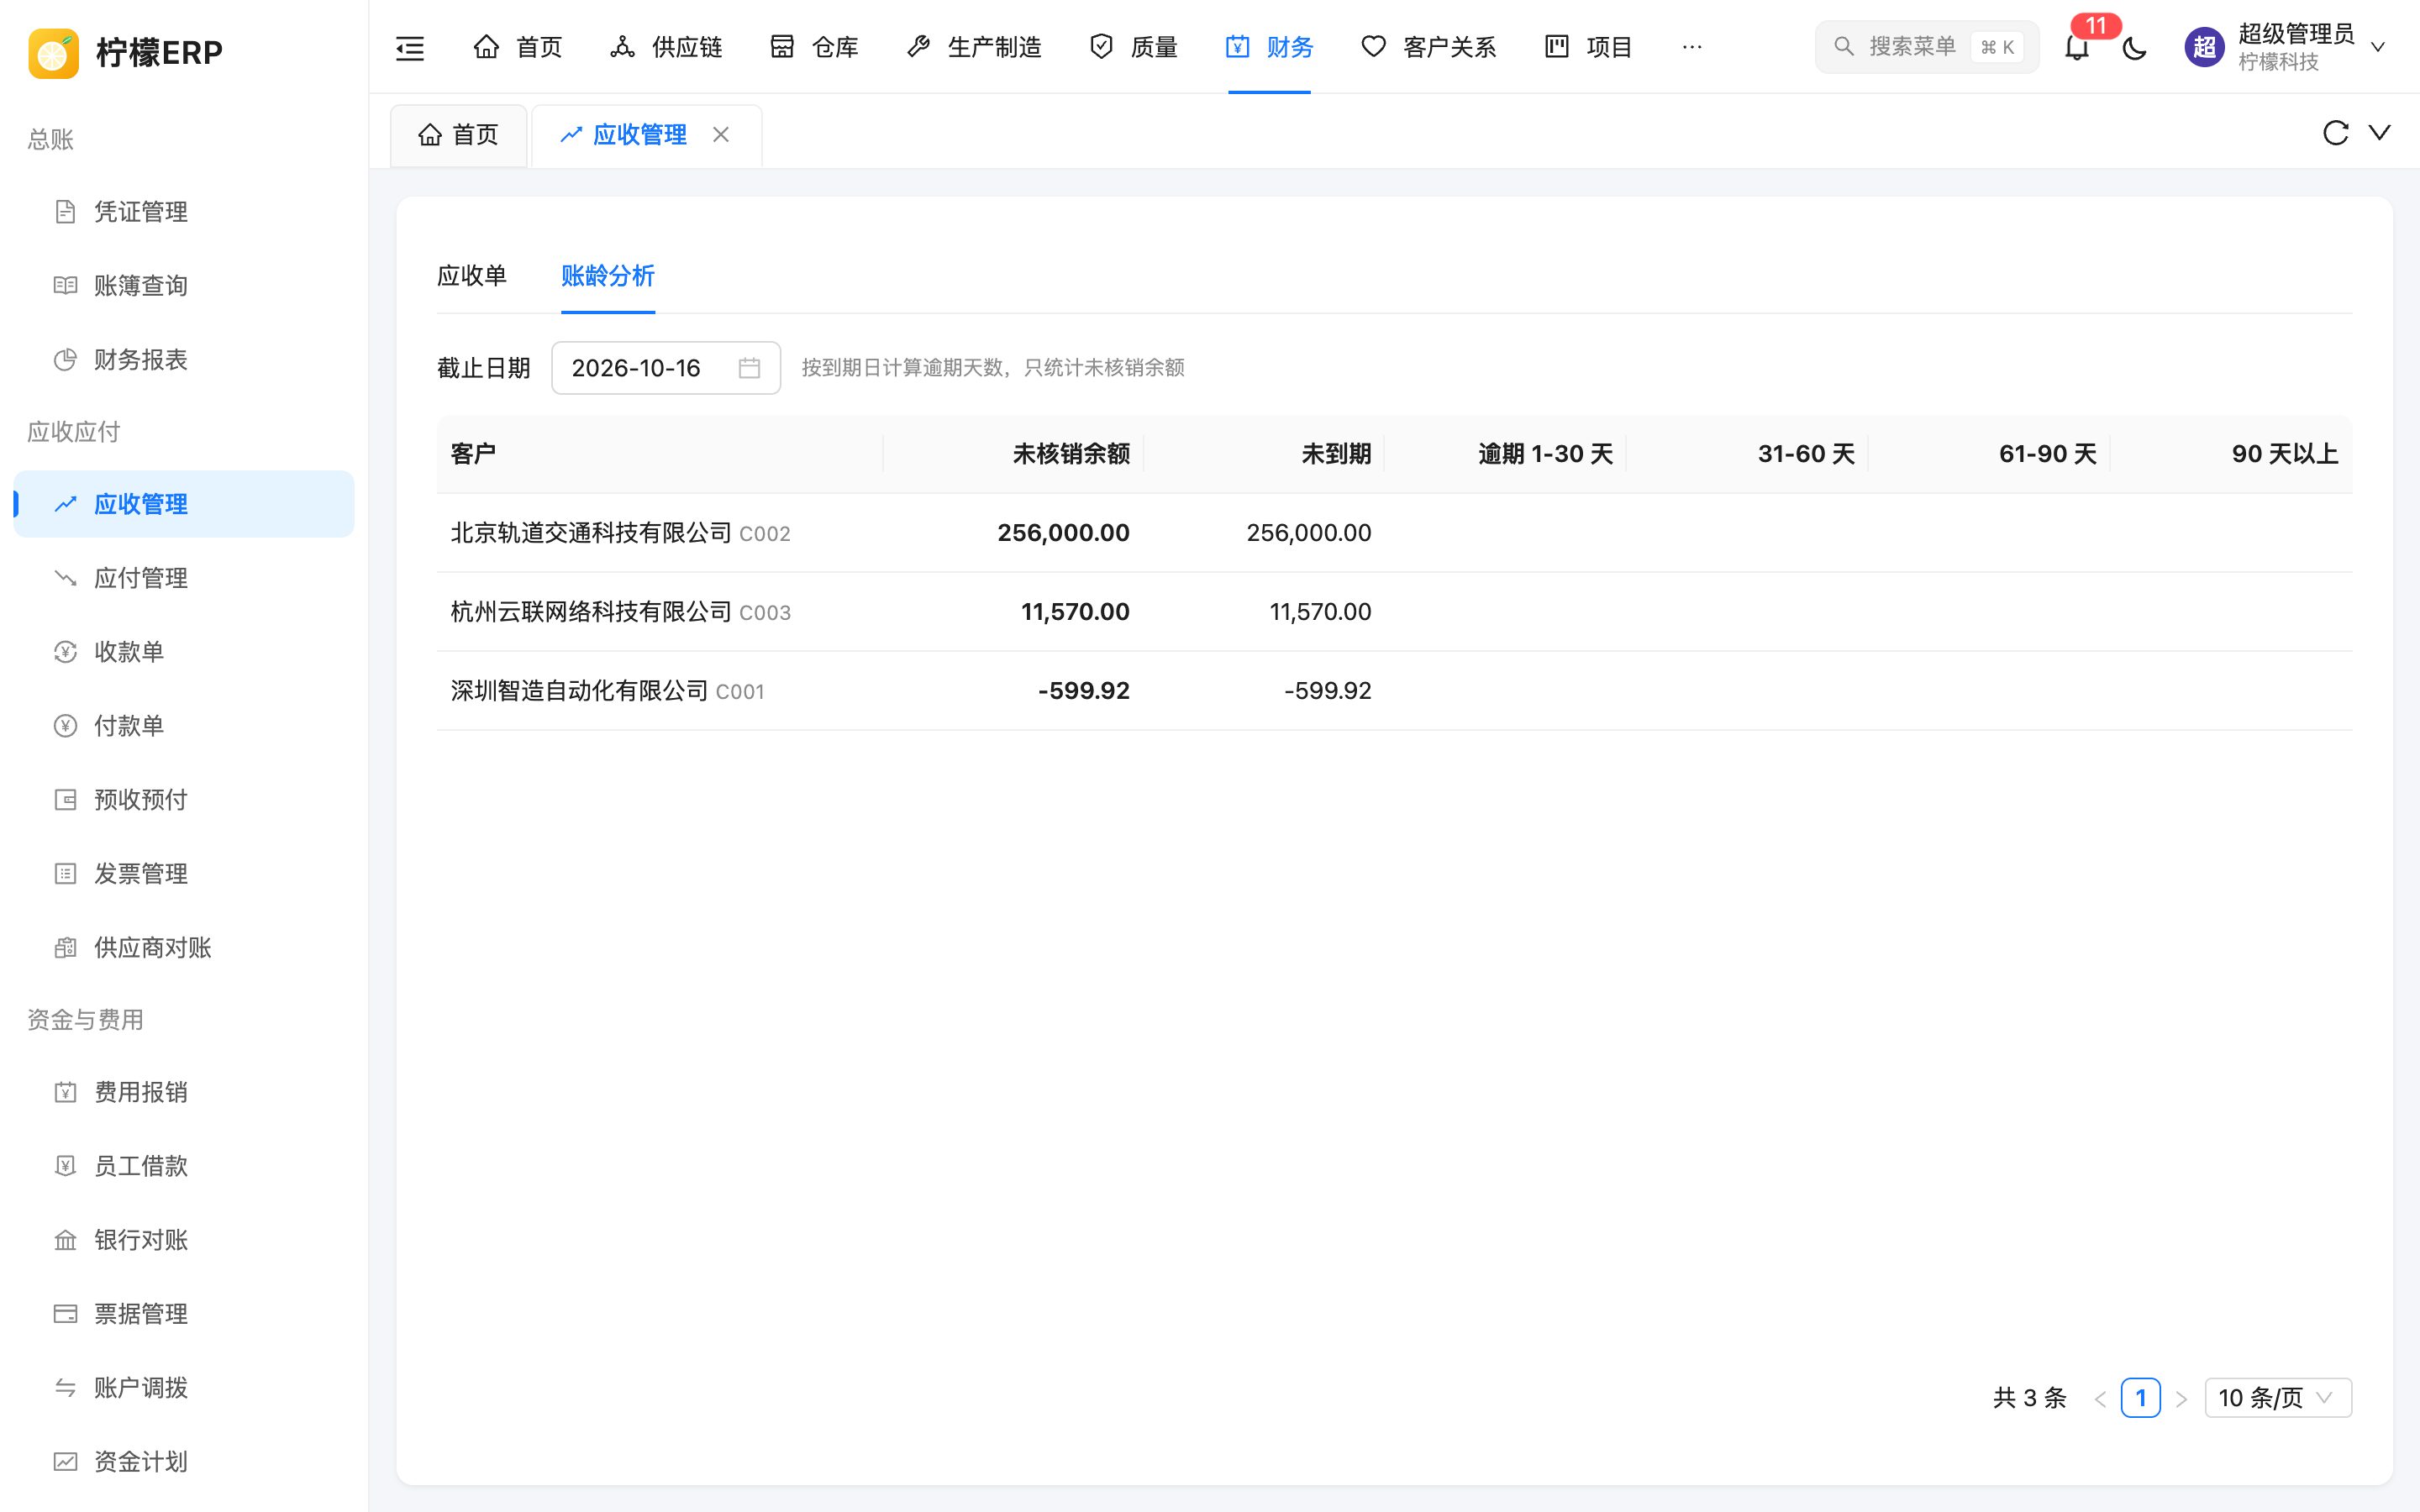Open 财务报表 pie chart item
This screenshot has height=1512, width=2420.
click(65, 360)
